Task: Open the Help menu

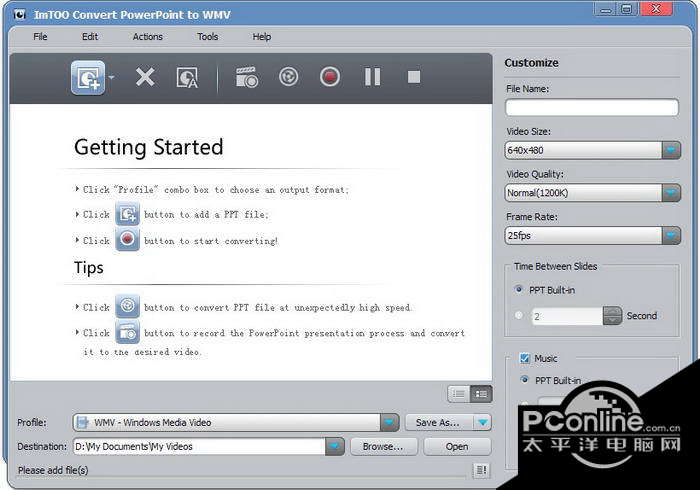Action: coord(262,37)
